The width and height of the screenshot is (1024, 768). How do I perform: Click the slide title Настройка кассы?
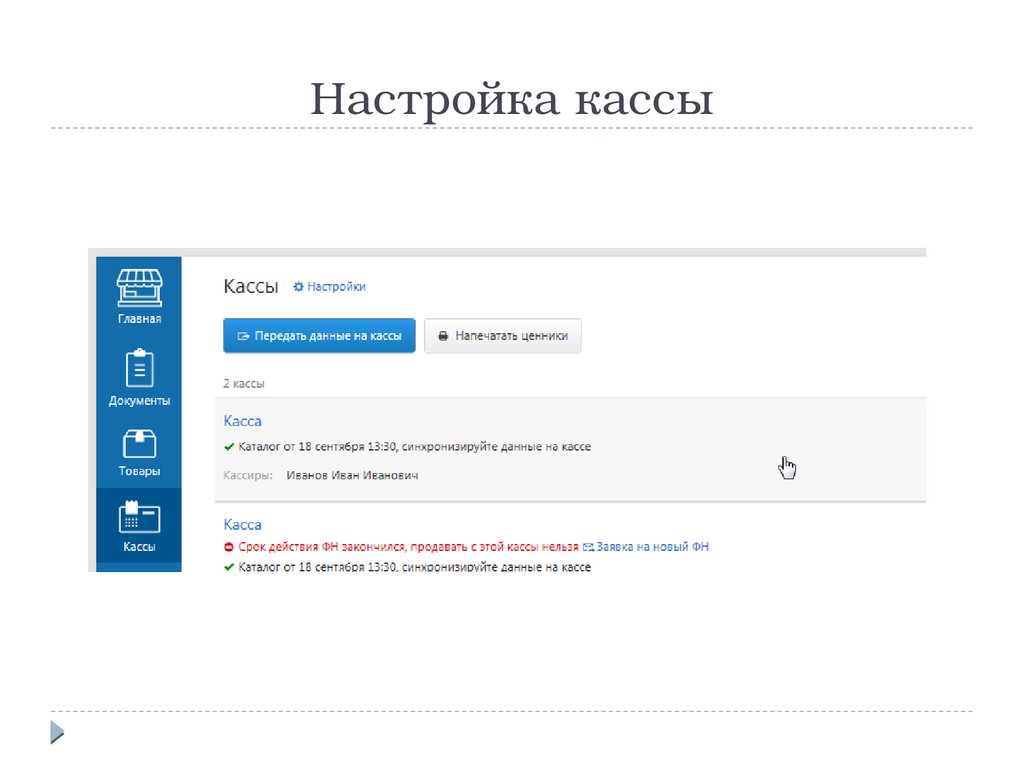(x=511, y=99)
